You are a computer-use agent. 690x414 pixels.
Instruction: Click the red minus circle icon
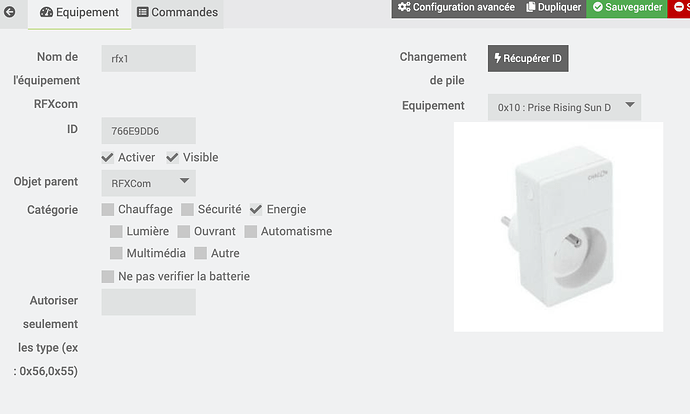(679, 7)
